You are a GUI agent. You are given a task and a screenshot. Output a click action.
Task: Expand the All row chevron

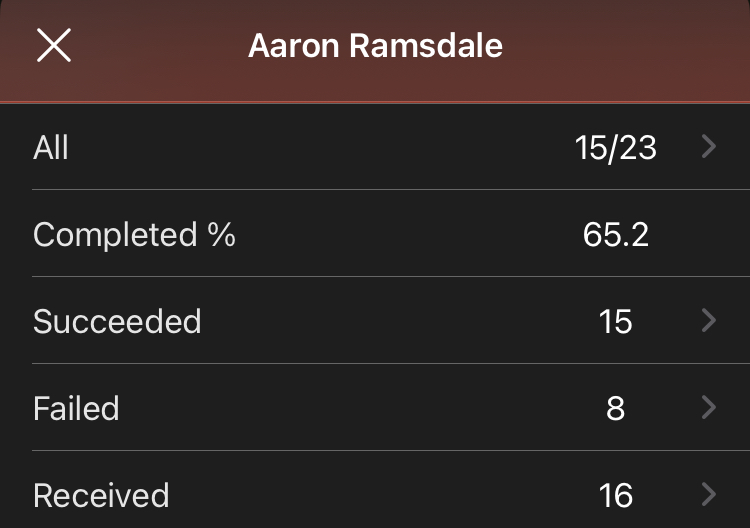point(709,146)
